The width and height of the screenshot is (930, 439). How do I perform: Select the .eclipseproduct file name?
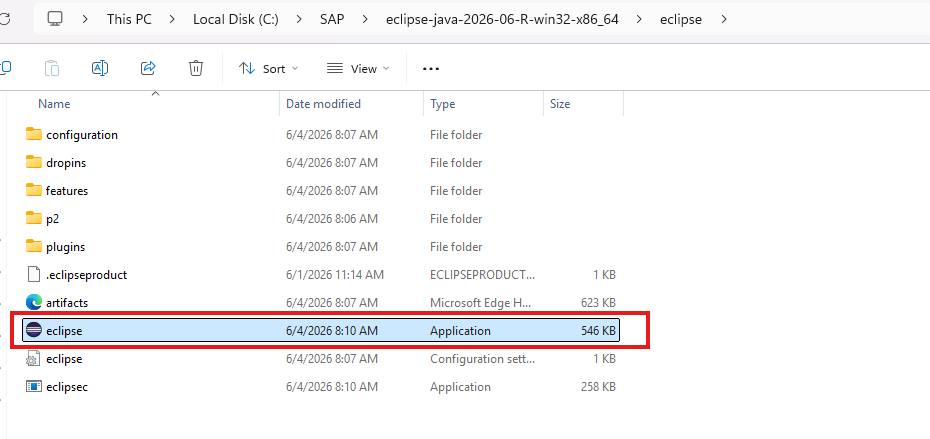click(x=87, y=275)
